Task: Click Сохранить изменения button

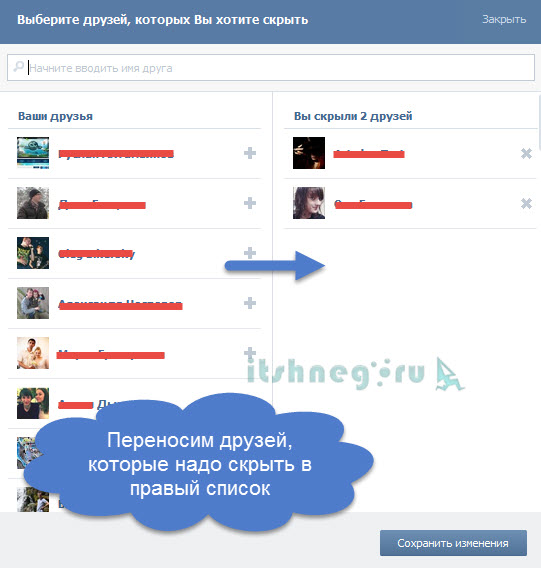Action: tap(453, 543)
